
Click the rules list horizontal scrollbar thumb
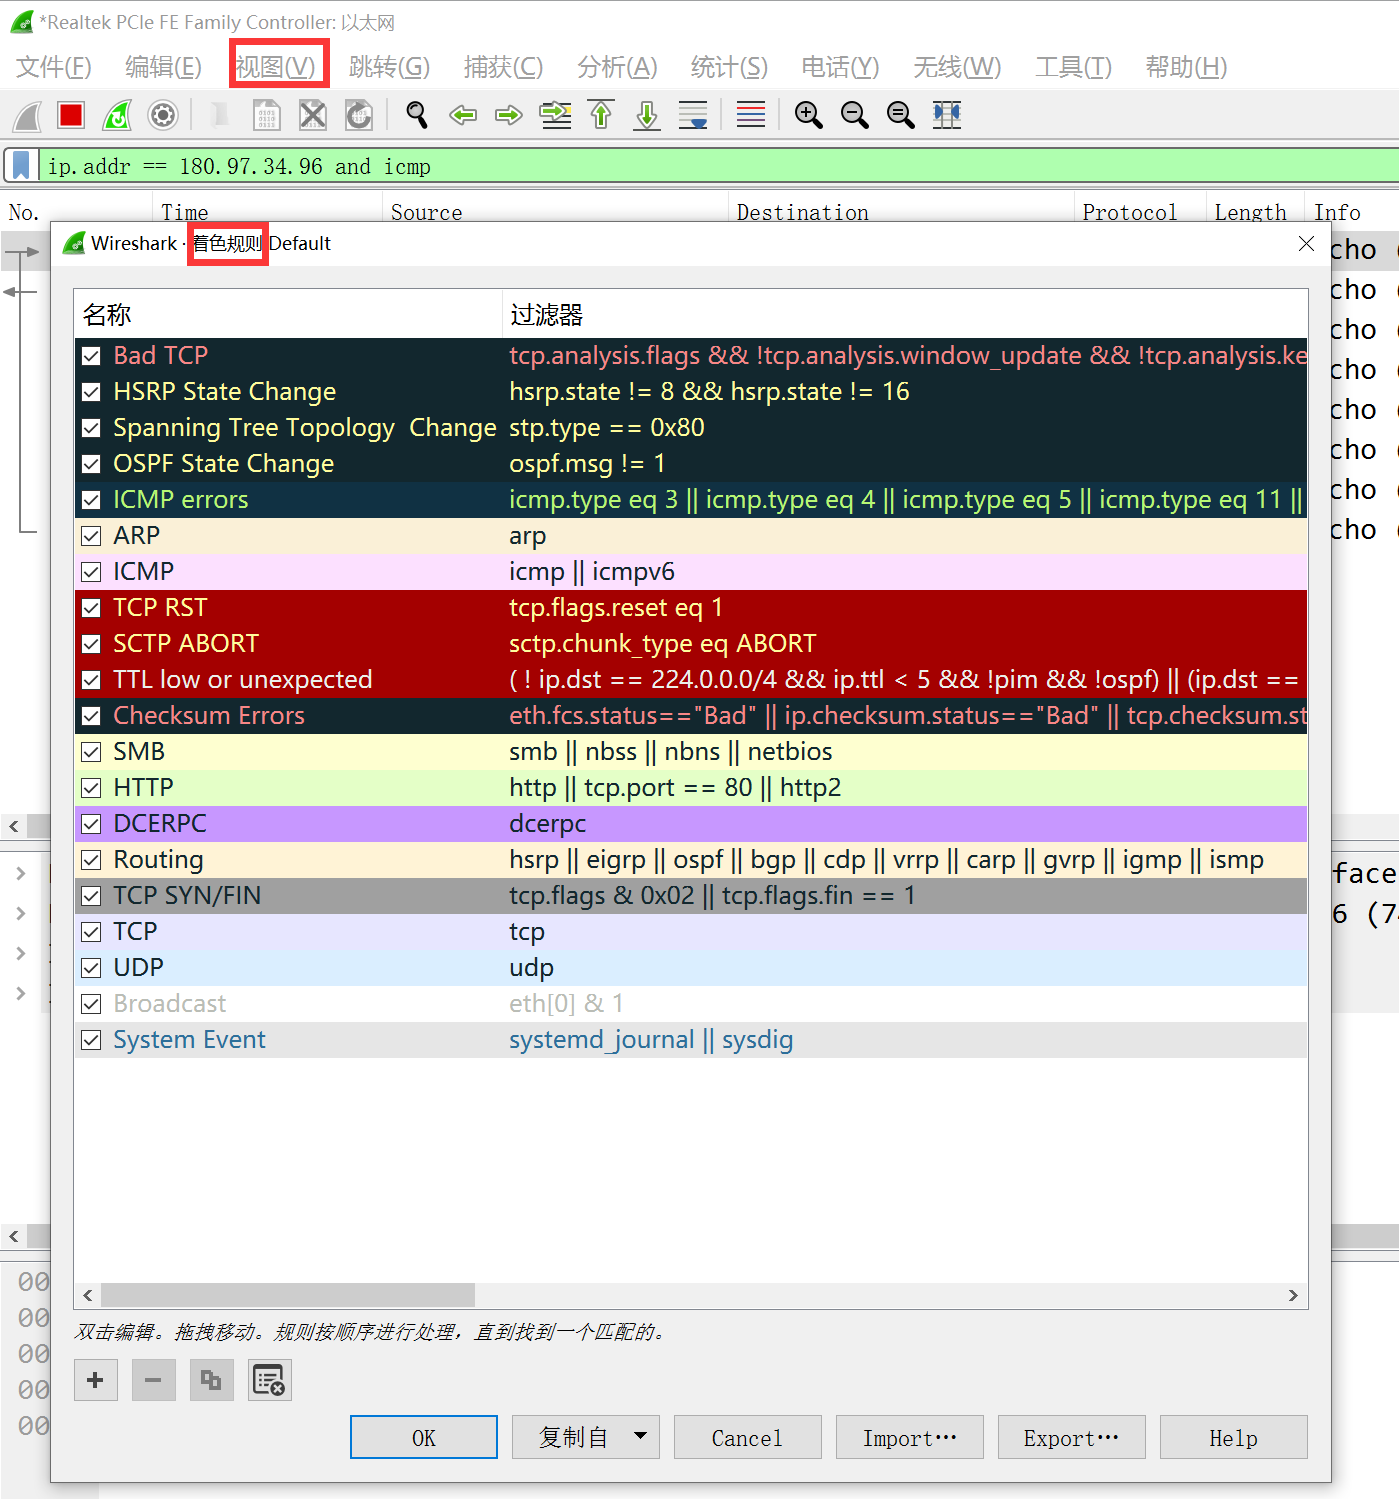coord(288,1295)
